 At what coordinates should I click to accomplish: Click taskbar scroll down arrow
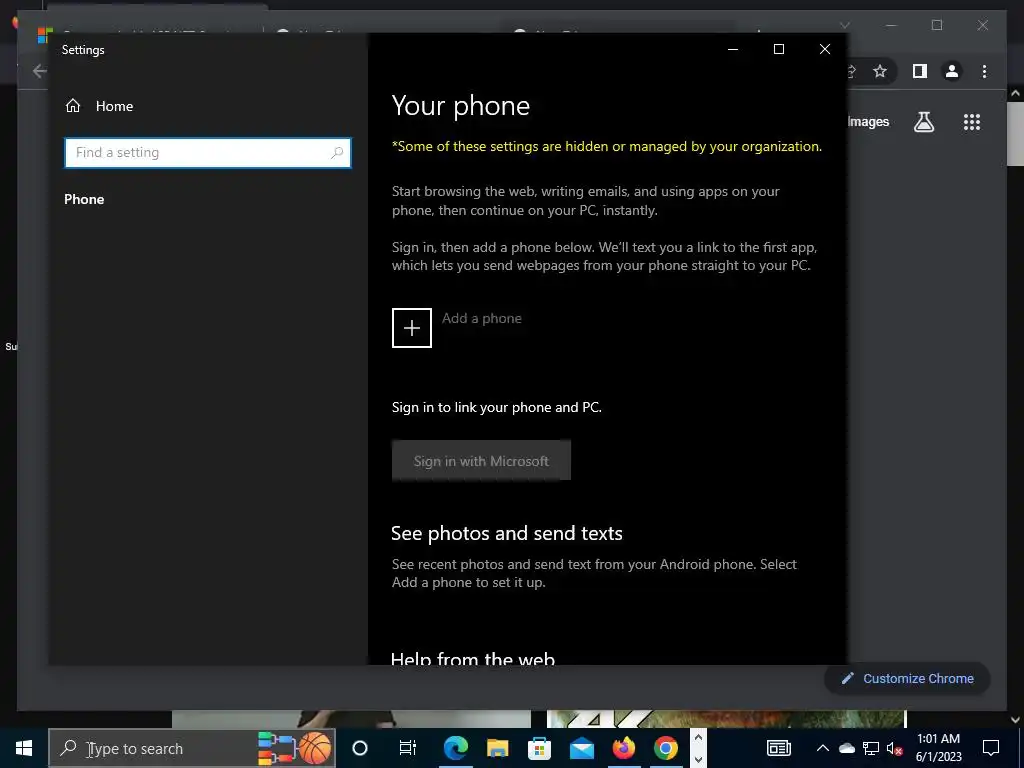[697, 759]
